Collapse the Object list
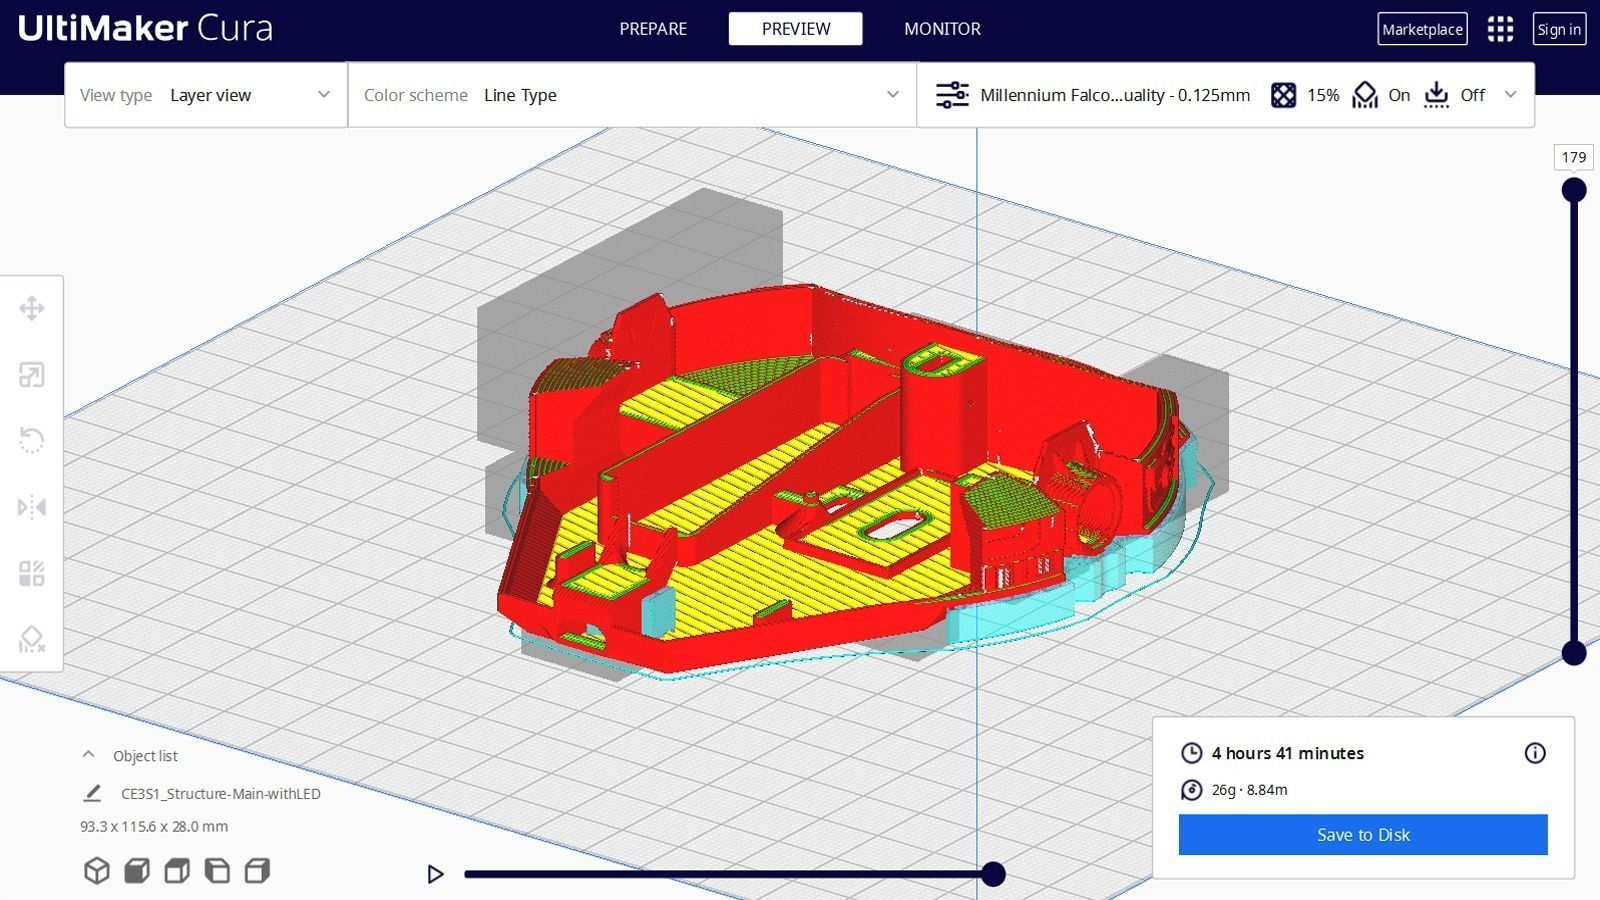1600x900 pixels. (88, 755)
